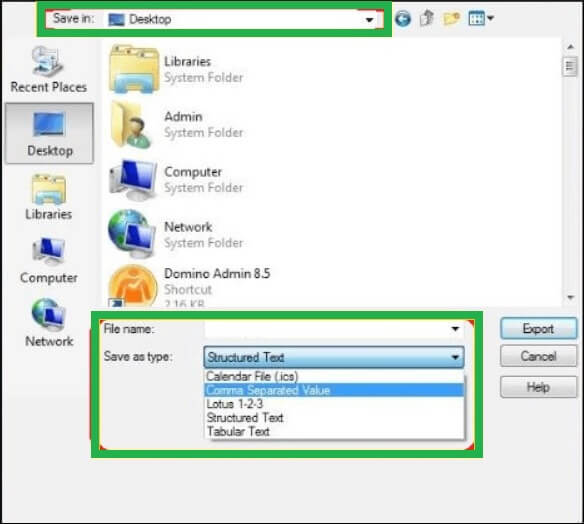Image resolution: width=584 pixels, height=524 pixels.
Task: Go up one folder level icon
Action: (427, 18)
